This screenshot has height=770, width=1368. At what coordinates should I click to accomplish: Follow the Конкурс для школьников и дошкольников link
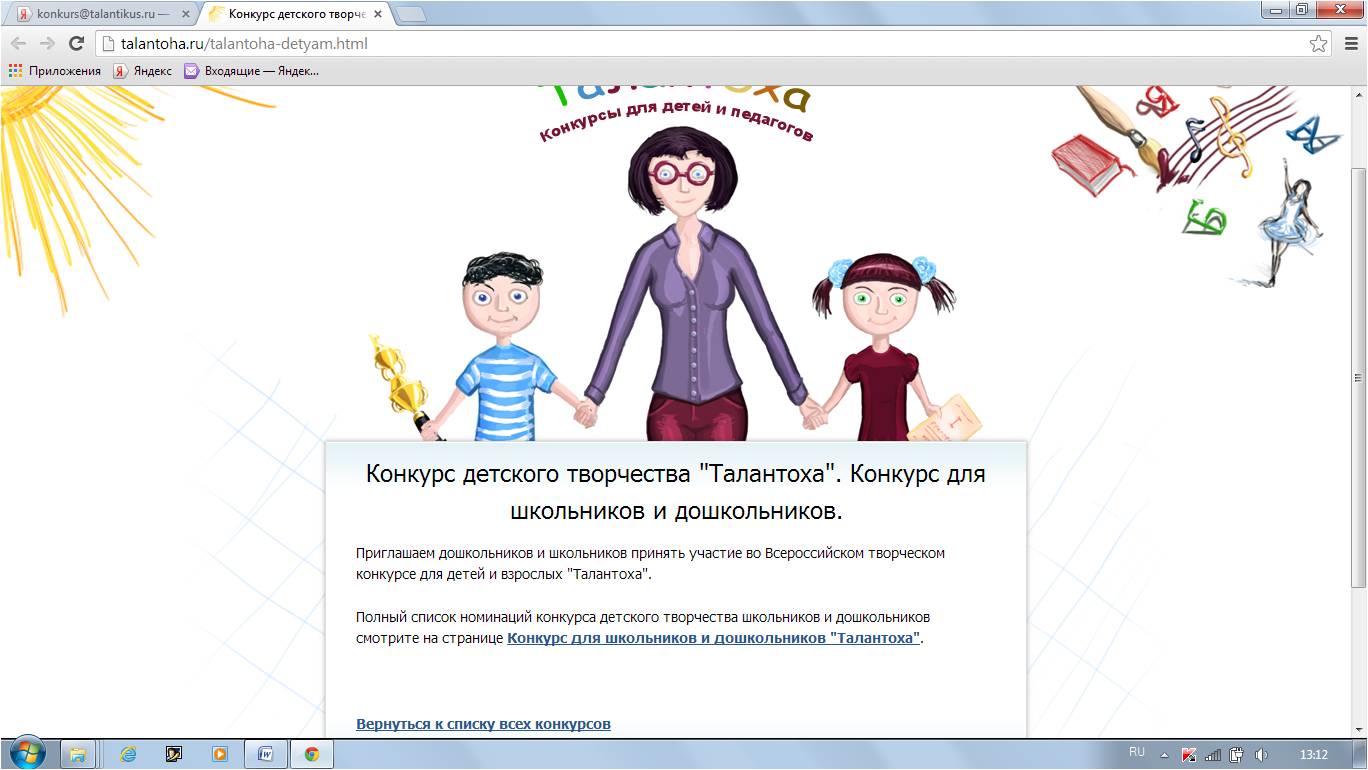click(713, 638)
